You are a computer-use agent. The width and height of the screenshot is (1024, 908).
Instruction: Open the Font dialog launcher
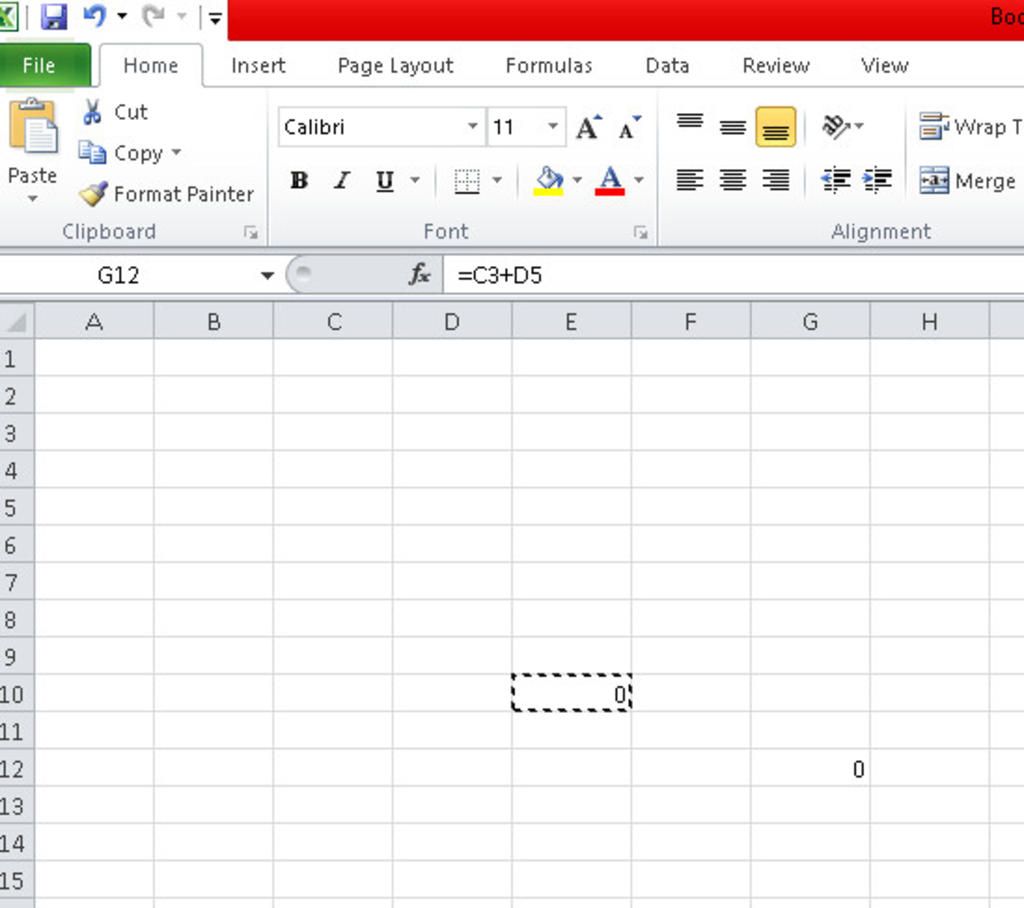pos(641,232)
